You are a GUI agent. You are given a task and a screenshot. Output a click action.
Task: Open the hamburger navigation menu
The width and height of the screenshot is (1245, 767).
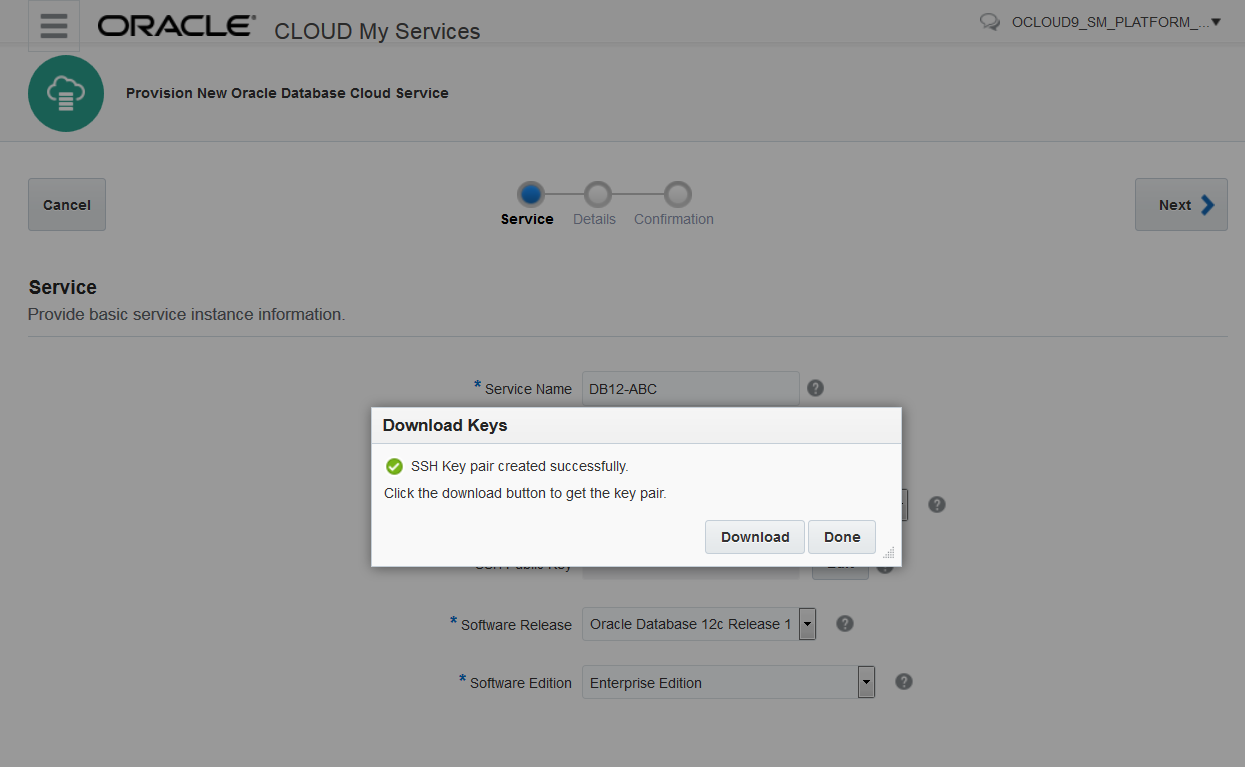pyautogui.click(x=53, y=25)
